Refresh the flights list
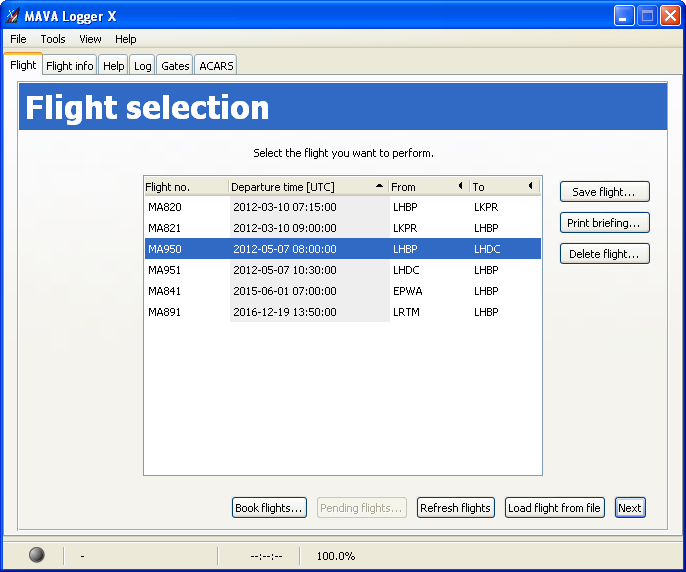 click(x=455, y=508)
